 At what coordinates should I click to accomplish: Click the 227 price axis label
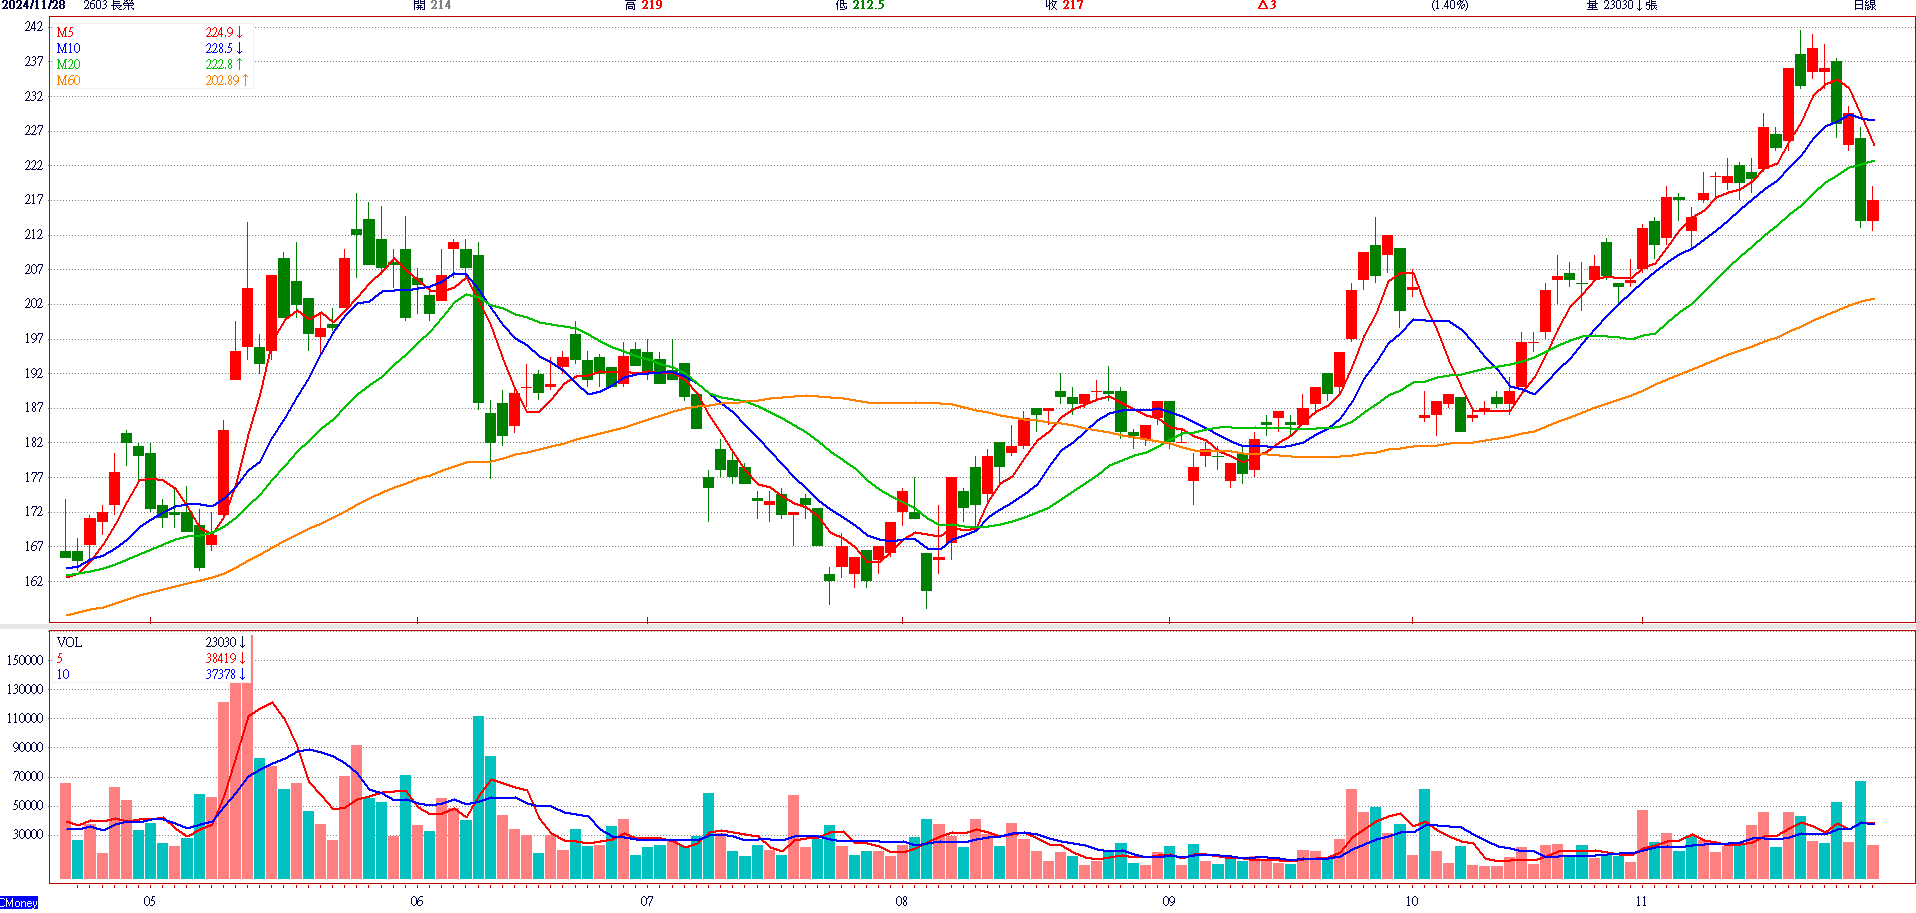34,131
